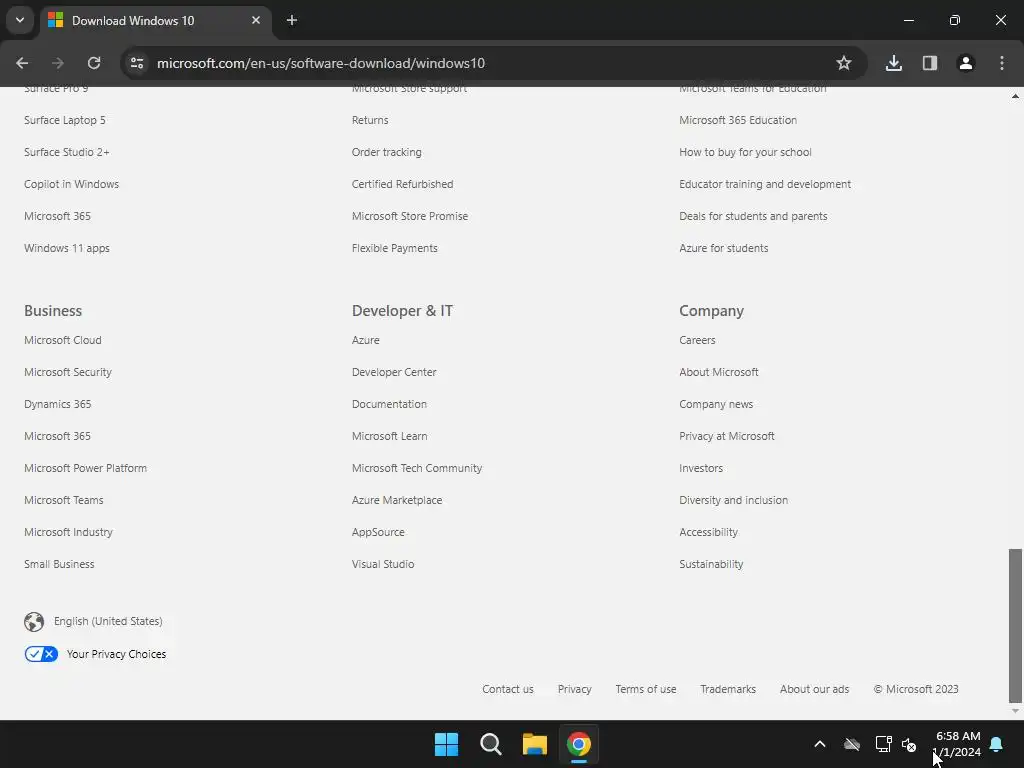Image resolution: width=1024 pixels, height=768 pixels.
Task: Show hidden system tray icons
Action: (820, 744)
